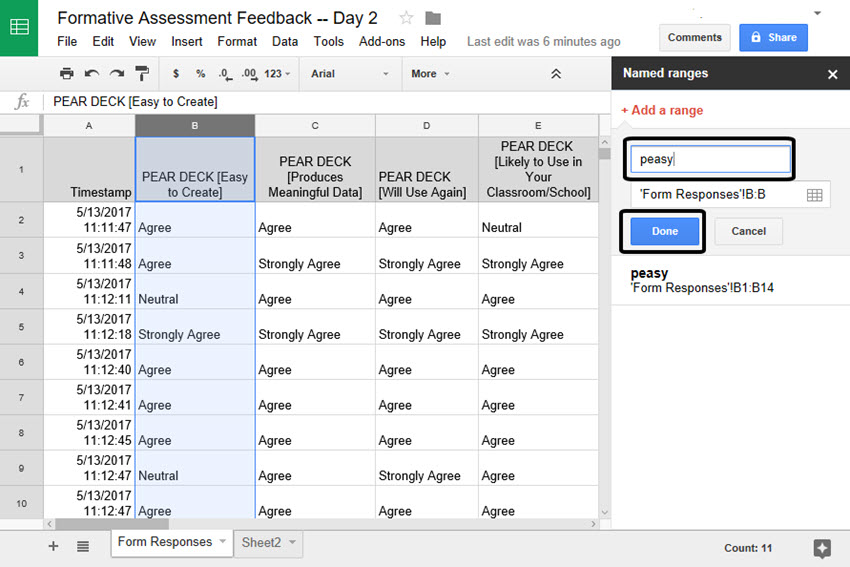Click the timestamp 11:12:18 cell
The width and height of the screenshot is (850, 567).
89,327
